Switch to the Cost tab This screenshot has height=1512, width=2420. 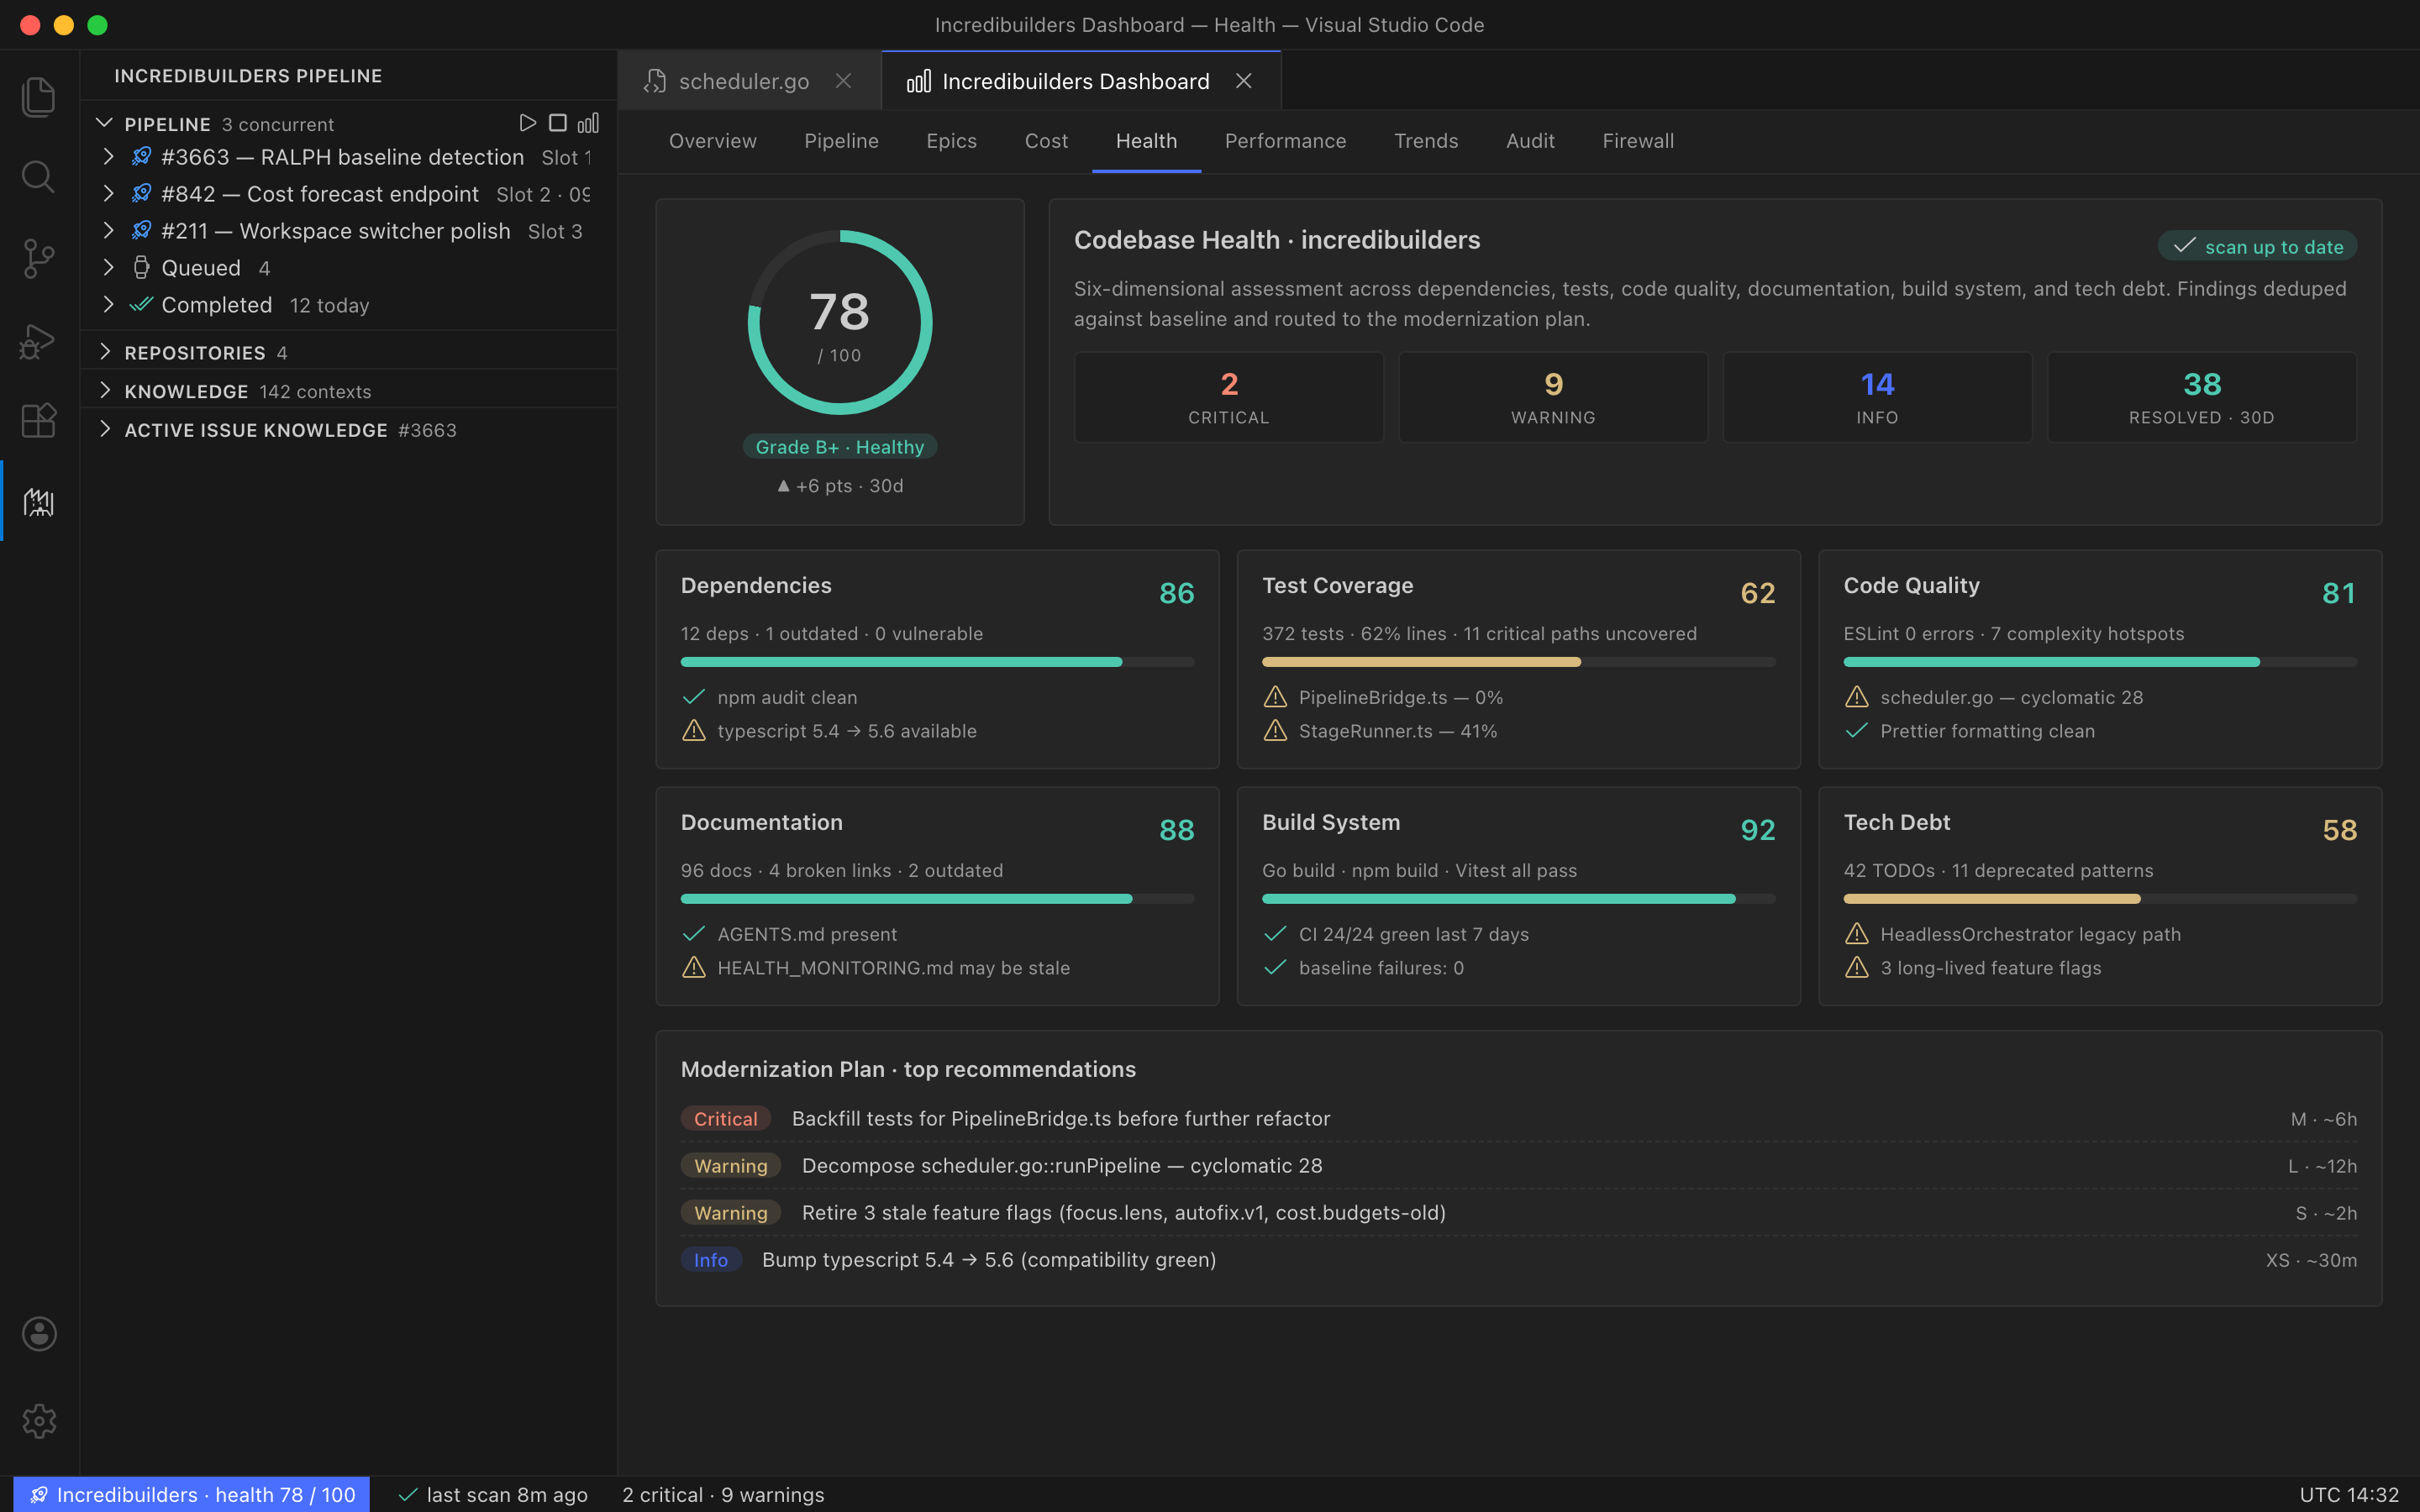point(1046,141)
